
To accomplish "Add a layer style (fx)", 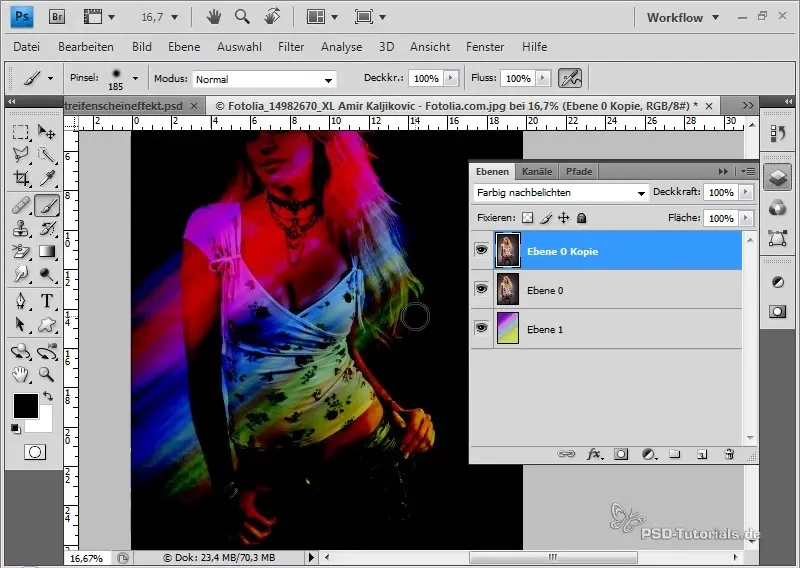I will point(594,454).
